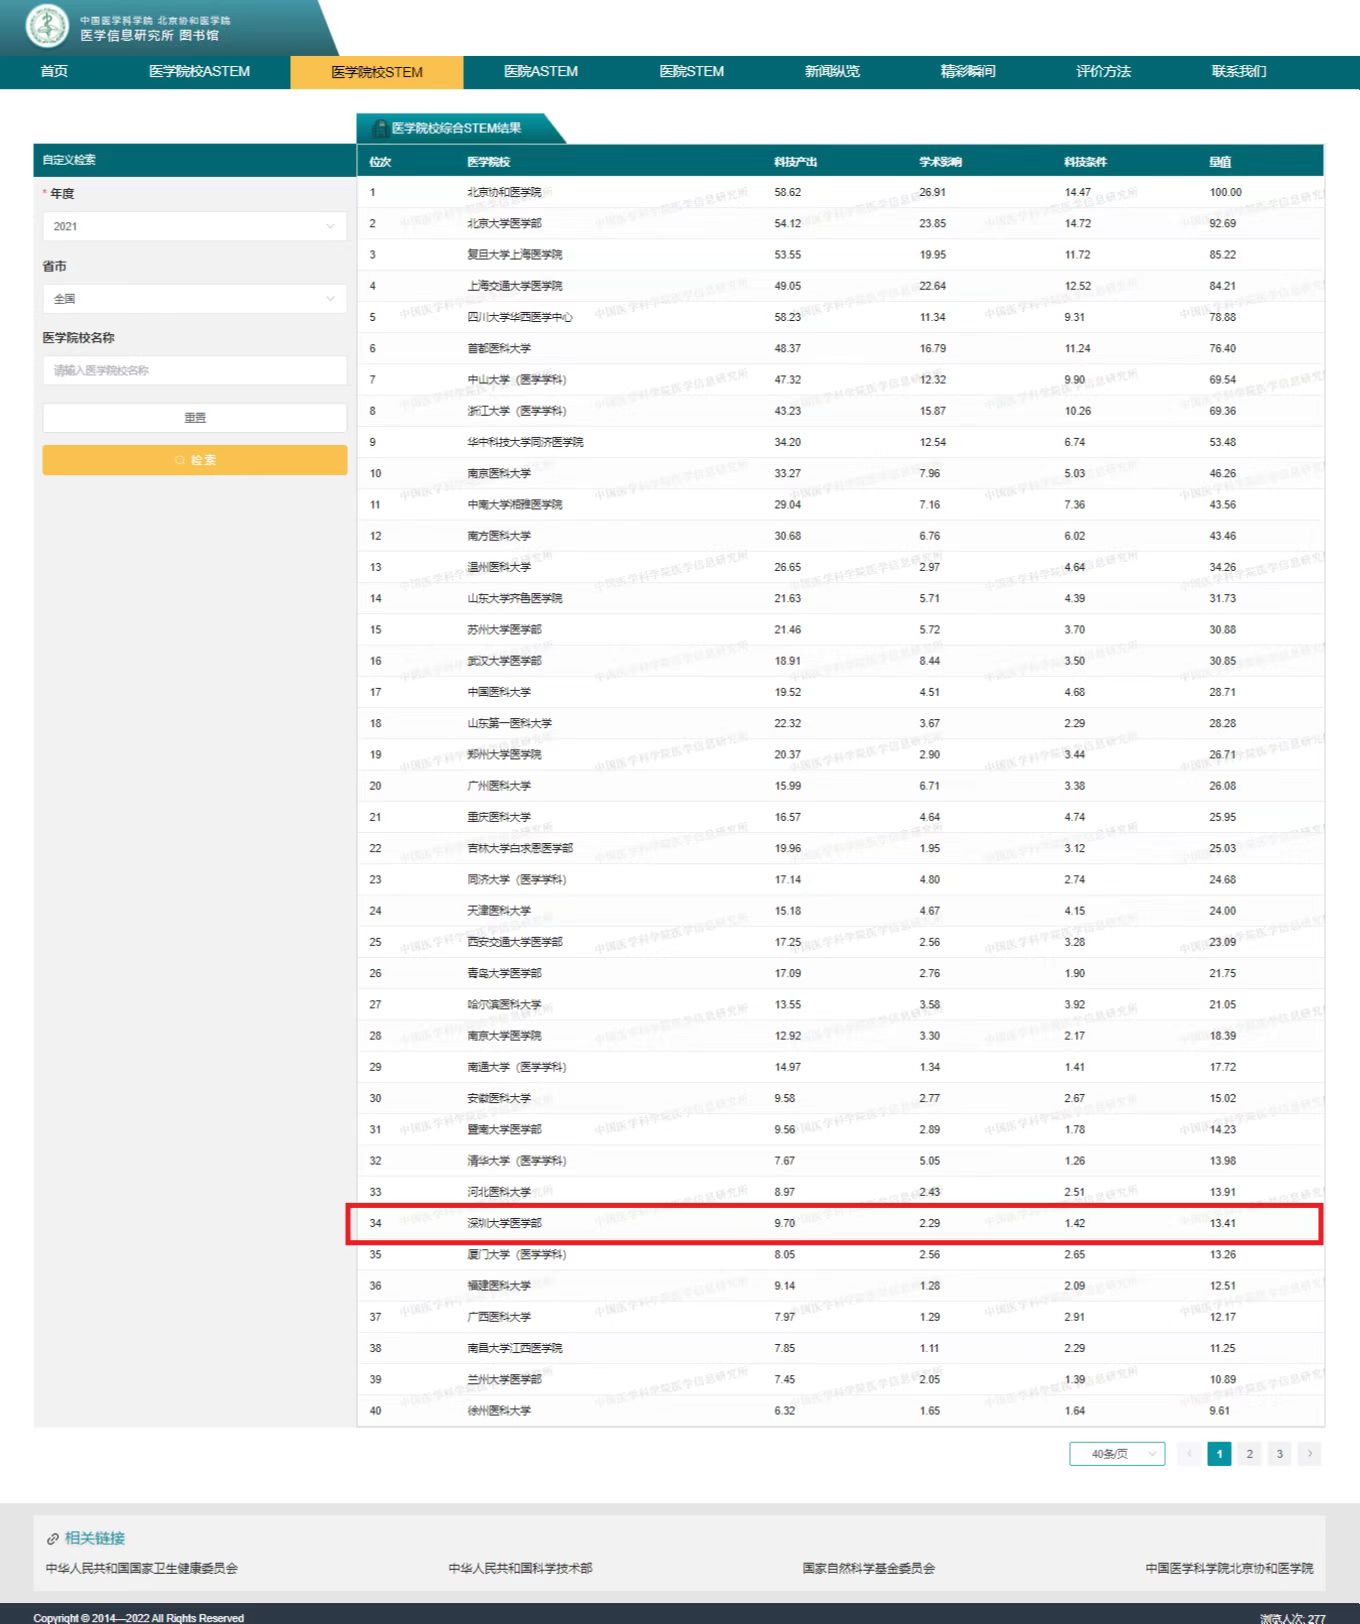
Task: Click the link icon beside 相关链接
Action: point(53,1538)
